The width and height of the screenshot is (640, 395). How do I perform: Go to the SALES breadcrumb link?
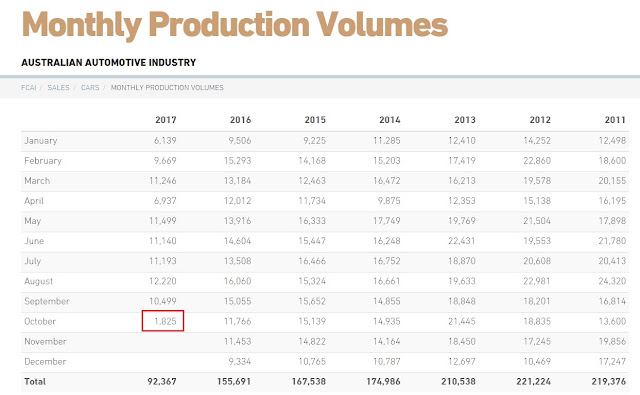58,87
